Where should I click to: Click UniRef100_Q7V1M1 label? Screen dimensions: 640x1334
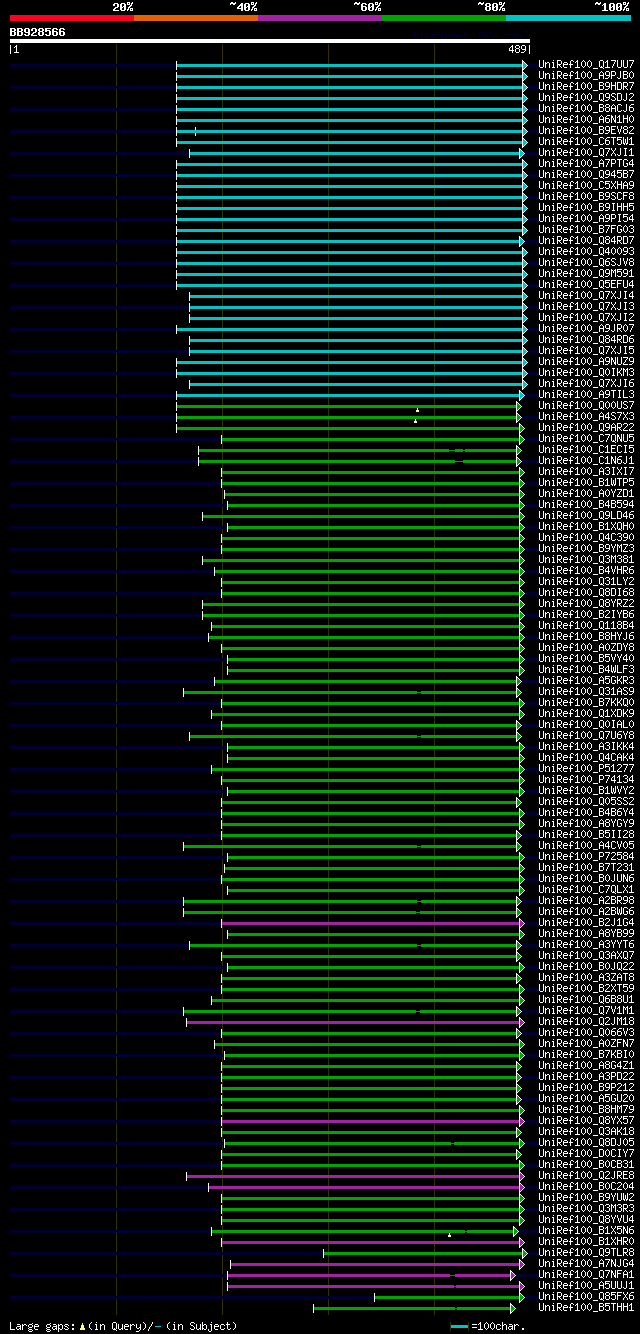click(586, 1010)
